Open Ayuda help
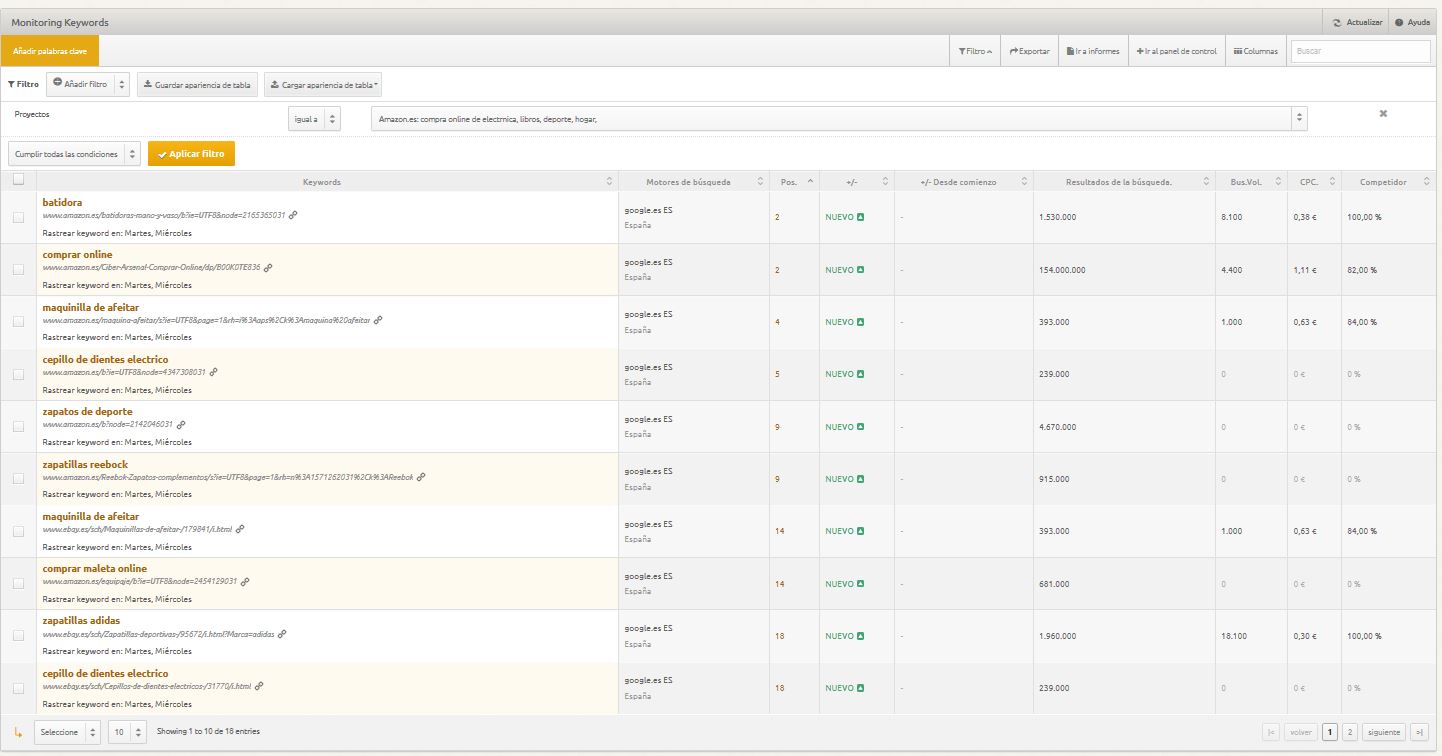Screen dimensions: 1442x756 [x=1412, y=22]
